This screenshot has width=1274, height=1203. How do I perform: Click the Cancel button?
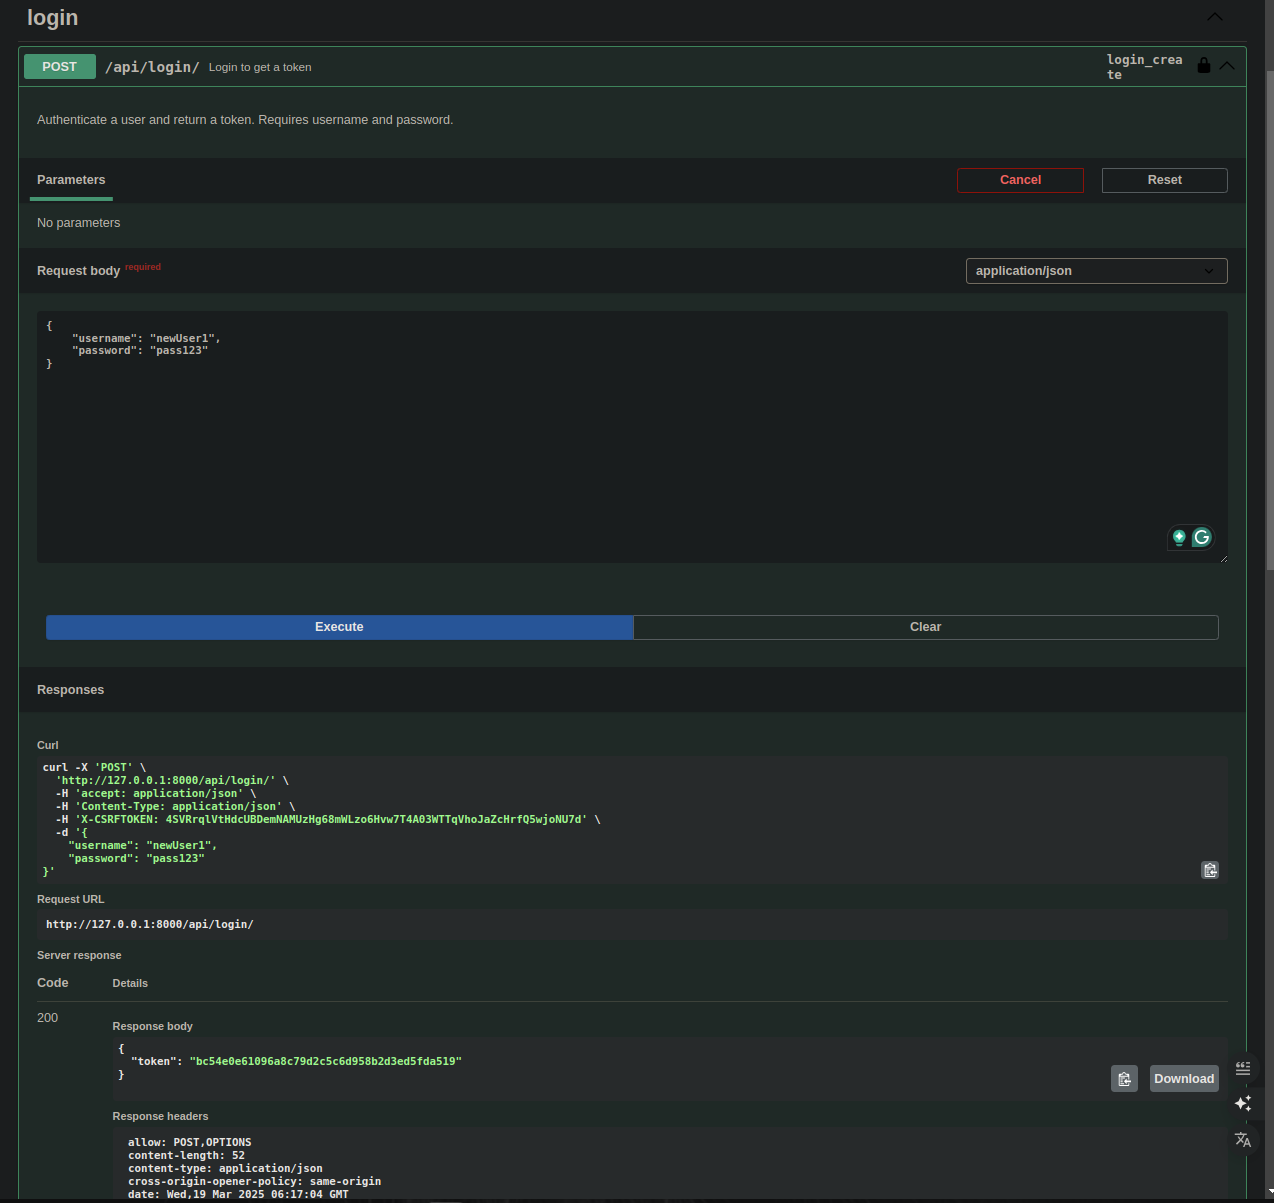[x=1020, y=180]
